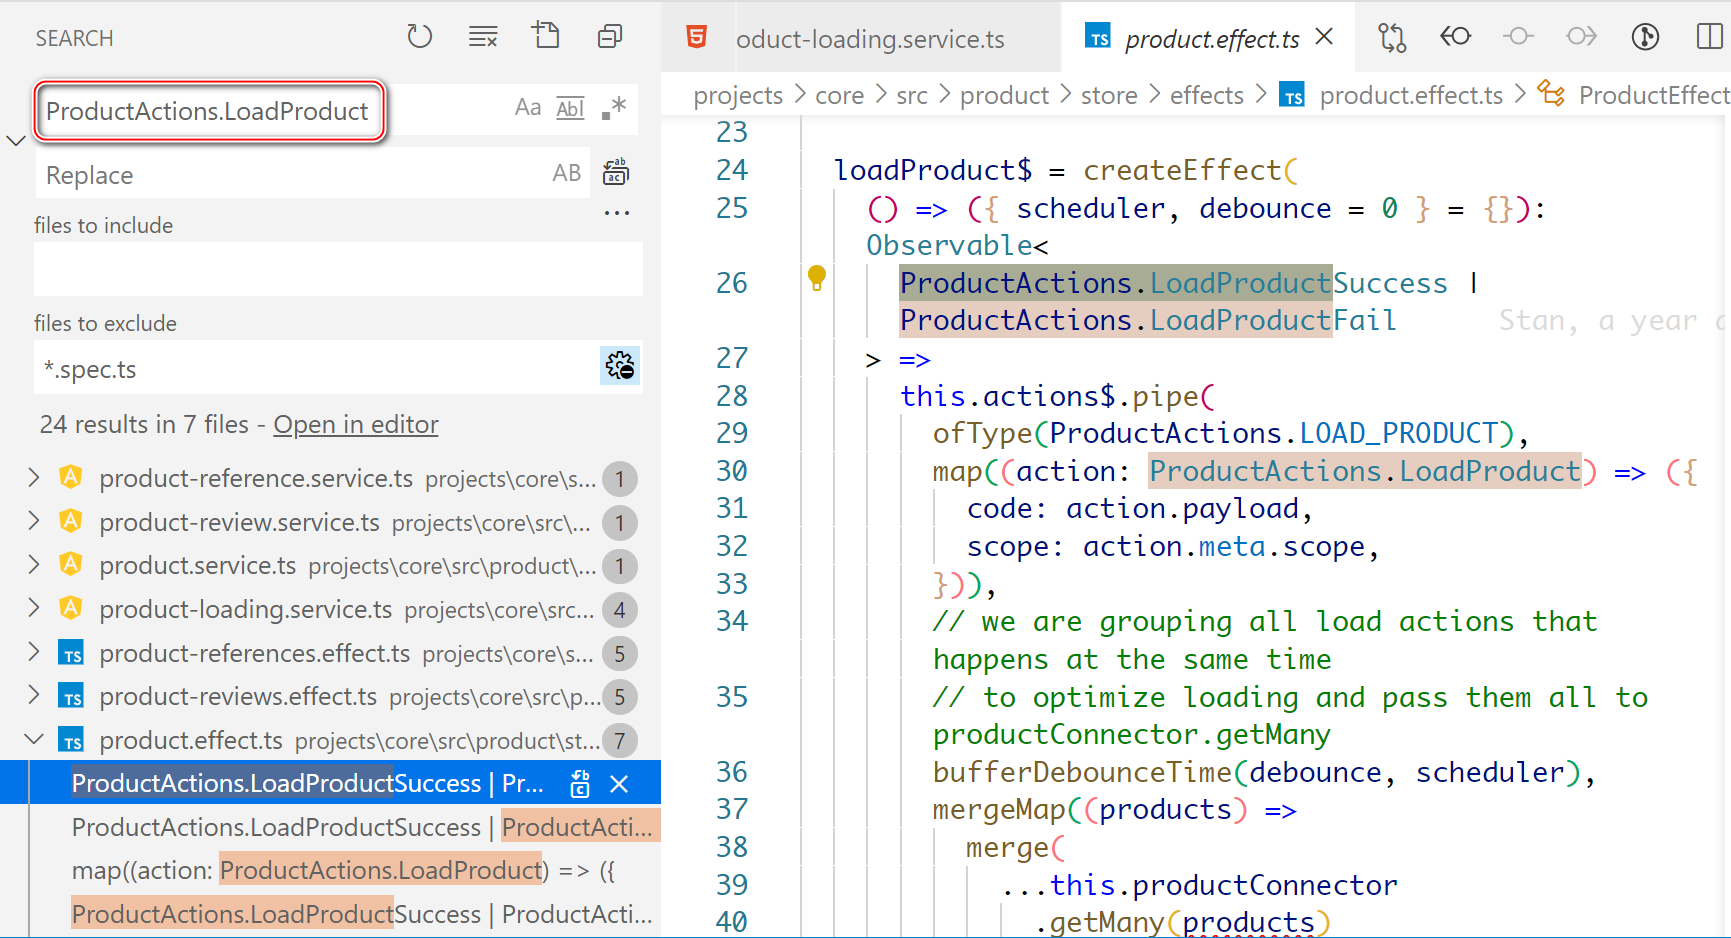The image size is (1731, 938).
Task: Collapse all search results
Action: pyautogui.click(x=610, y=37)
